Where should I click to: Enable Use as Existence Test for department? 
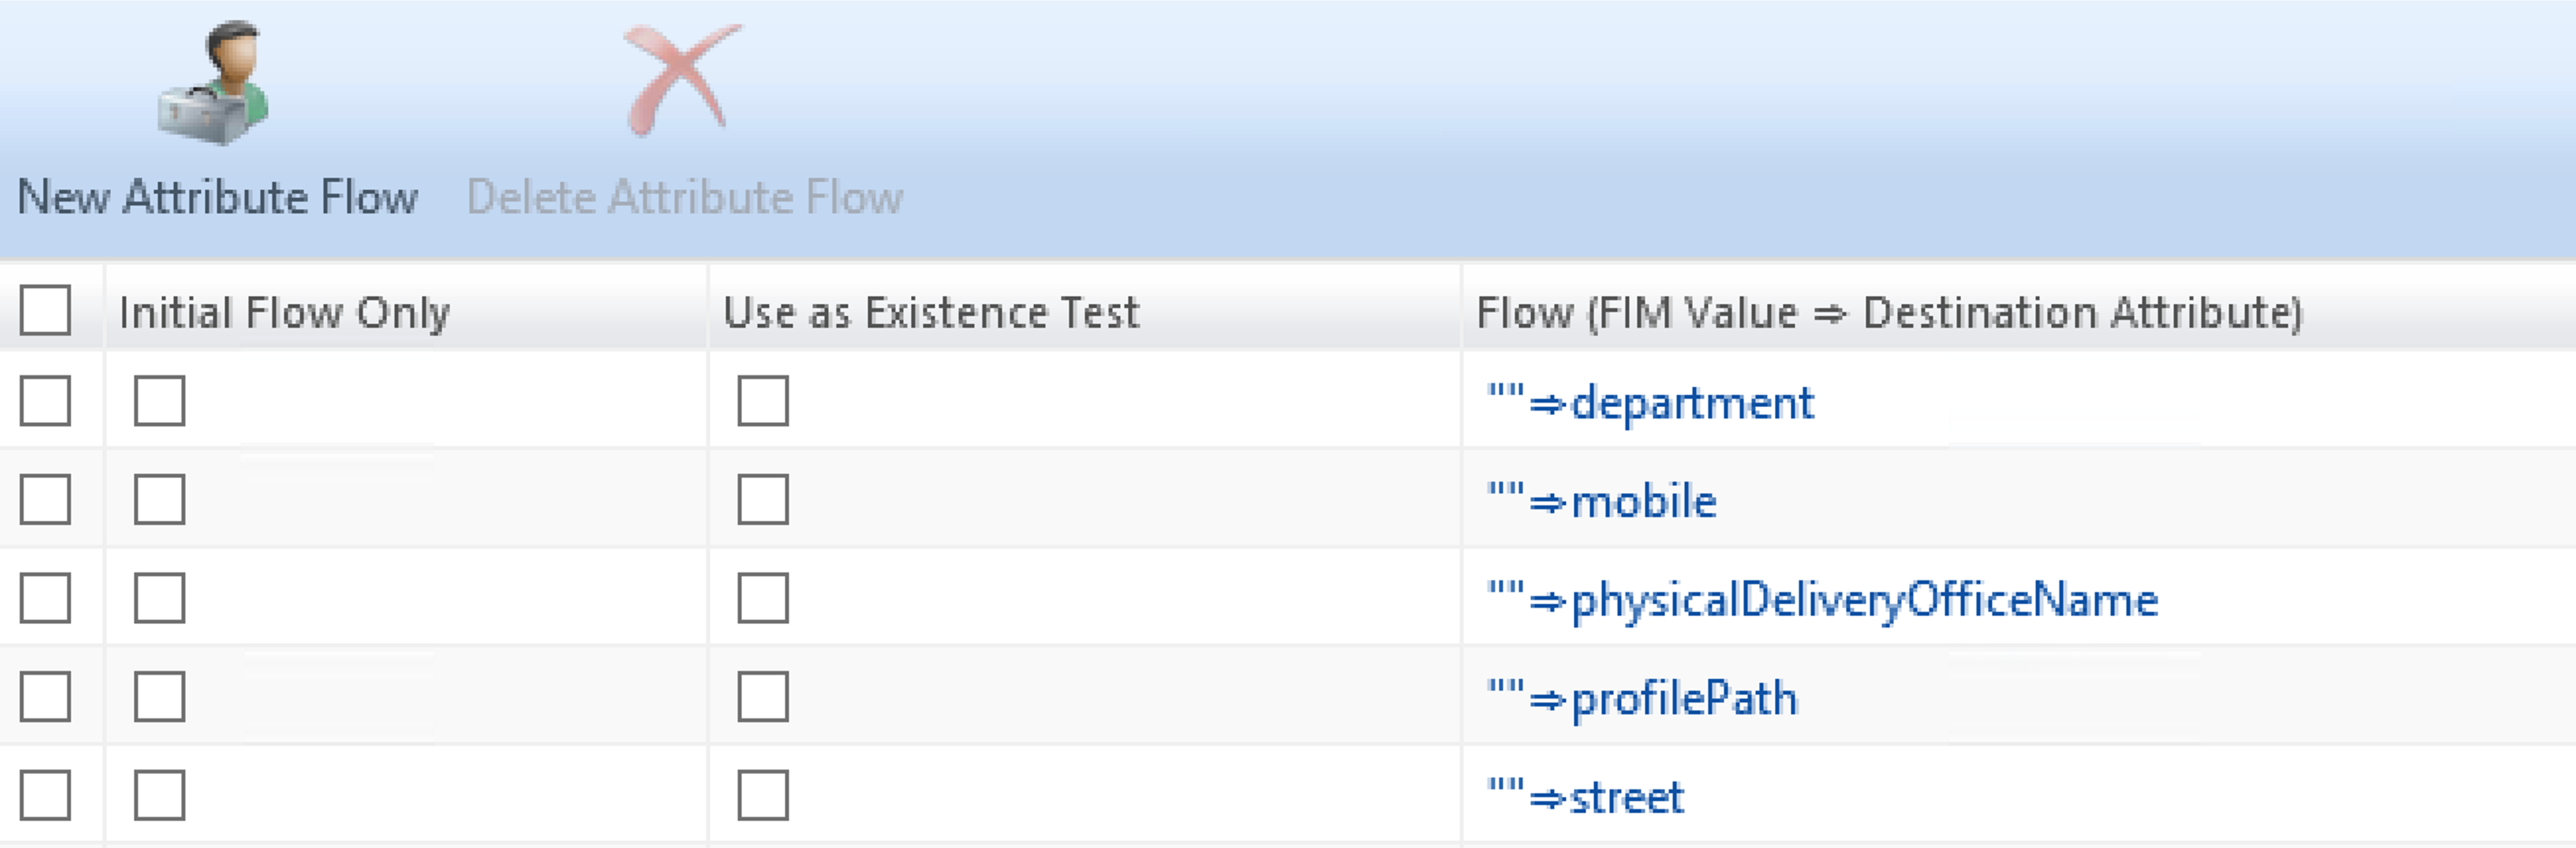tap(763, 401)
